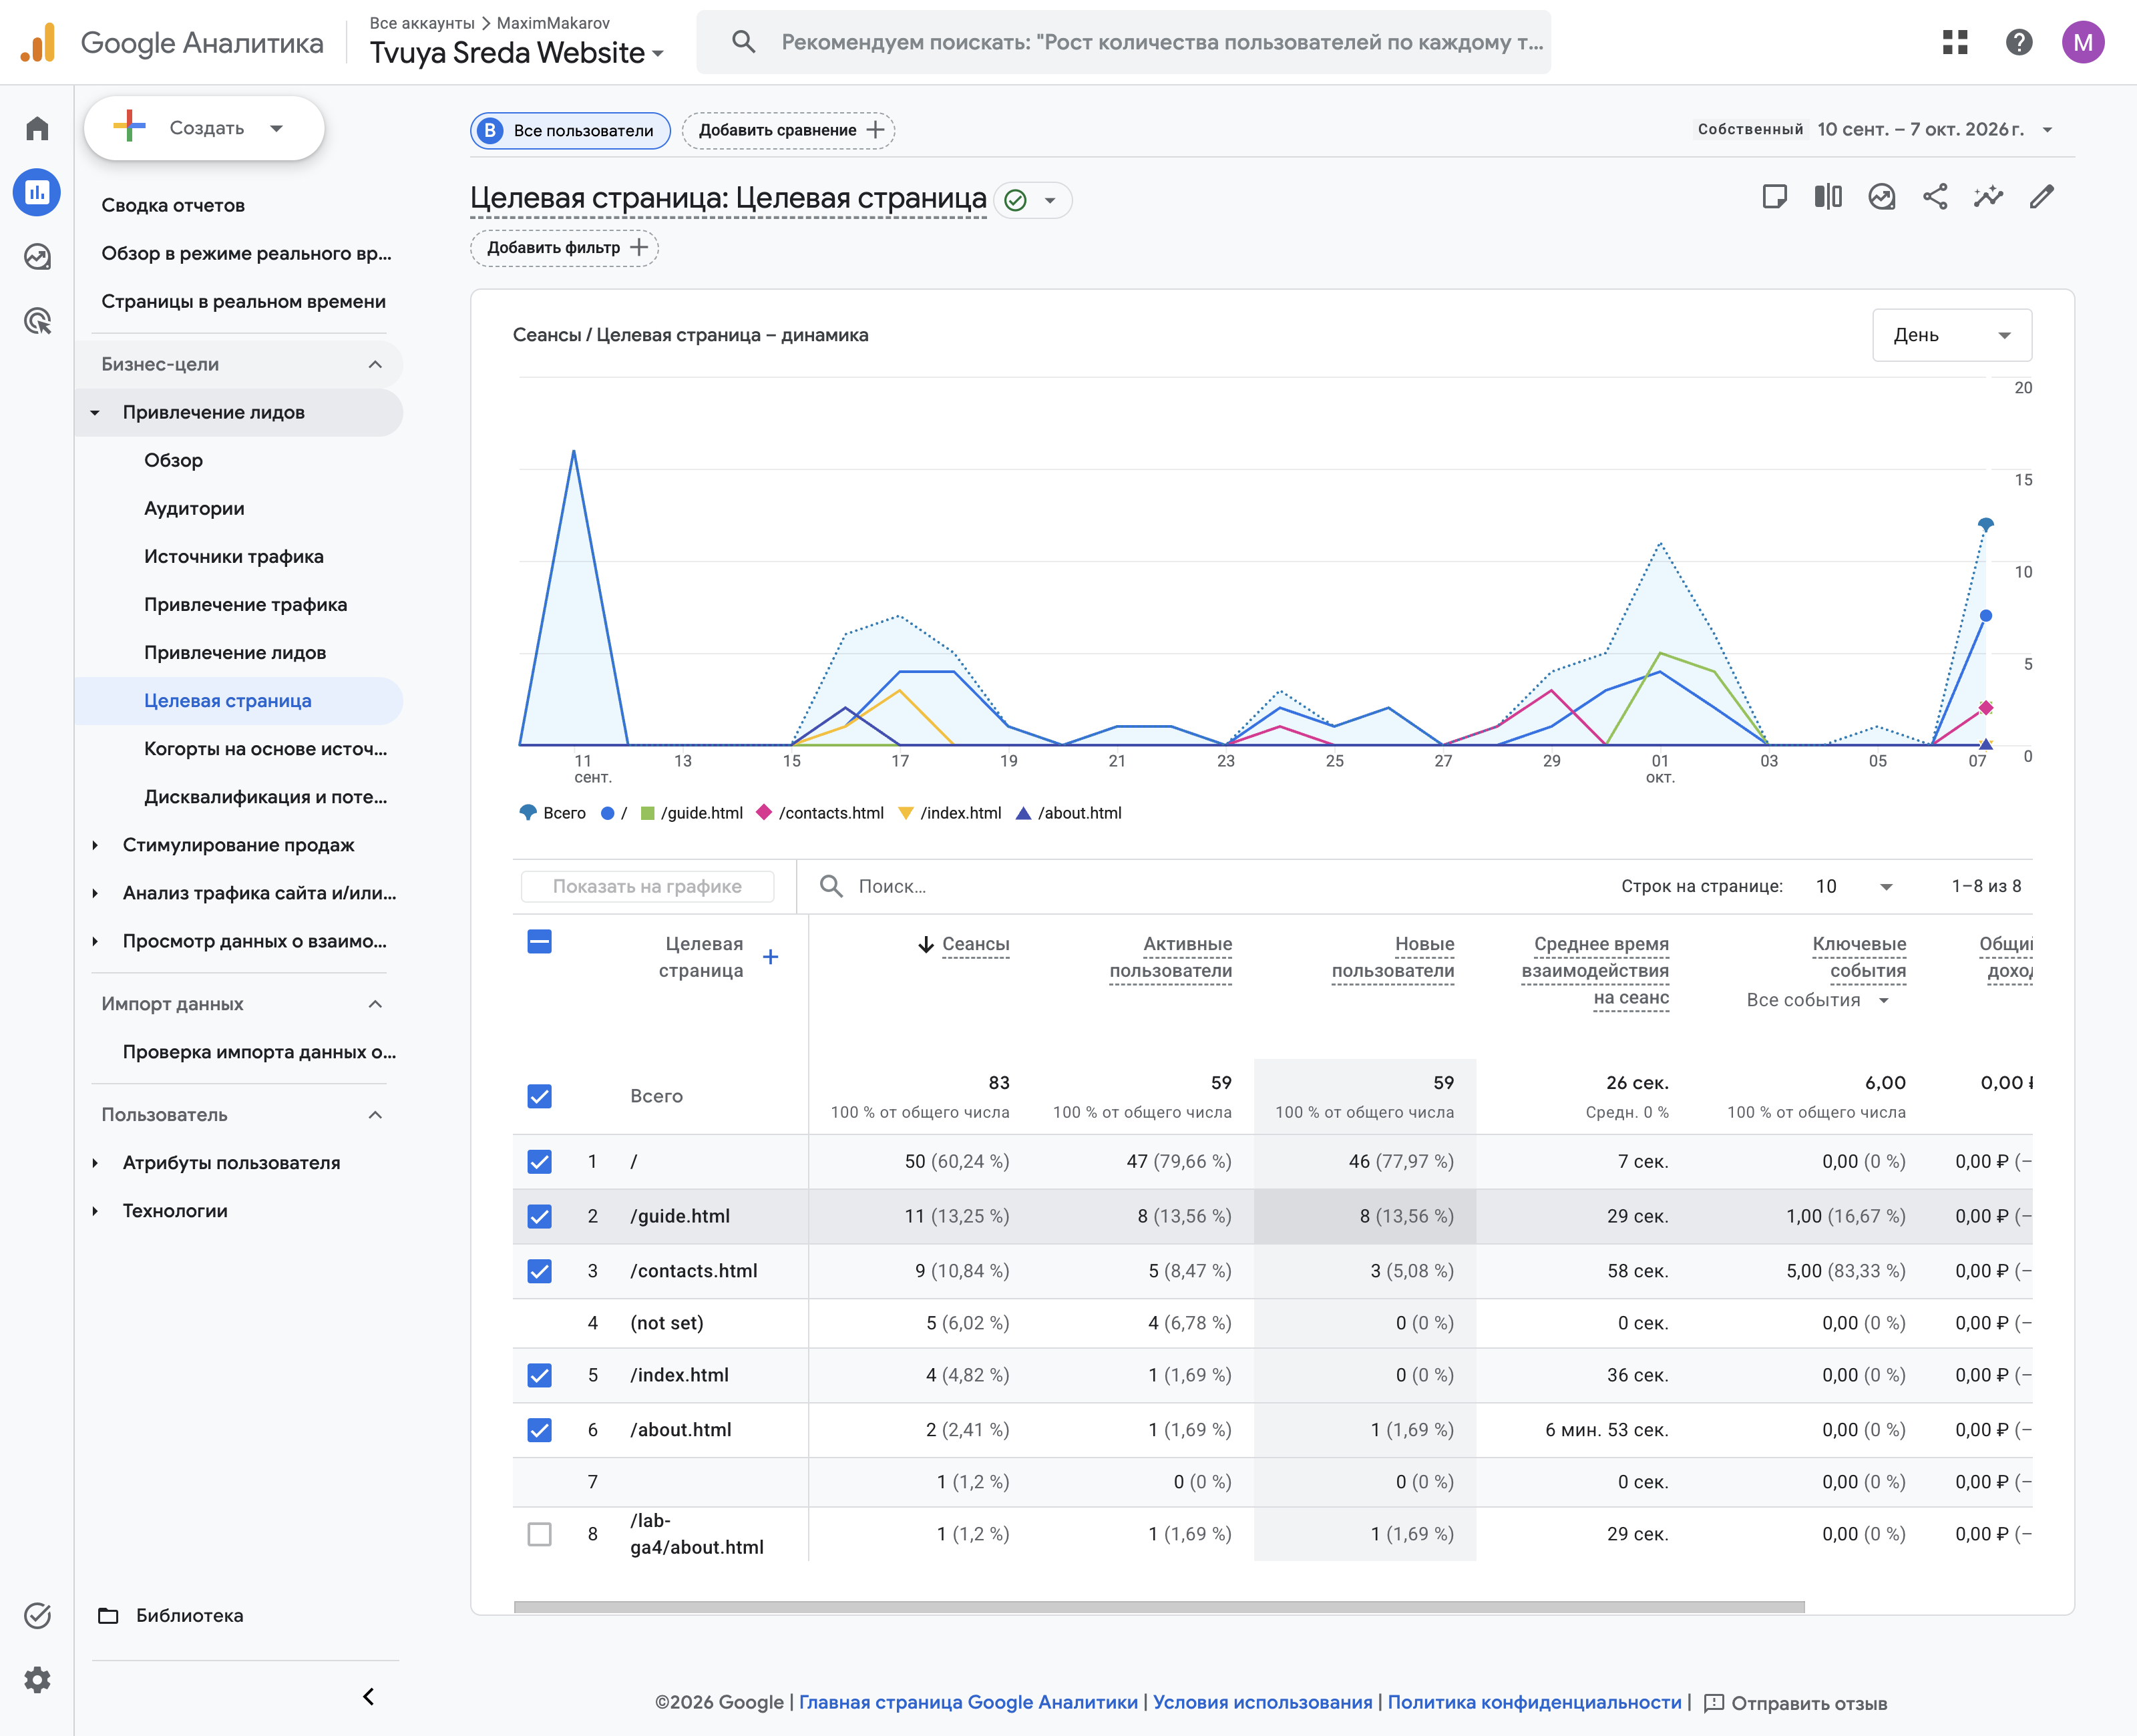Open the Admin gear icon
Screen dimensions: 2137x1736
(37, 1680)
